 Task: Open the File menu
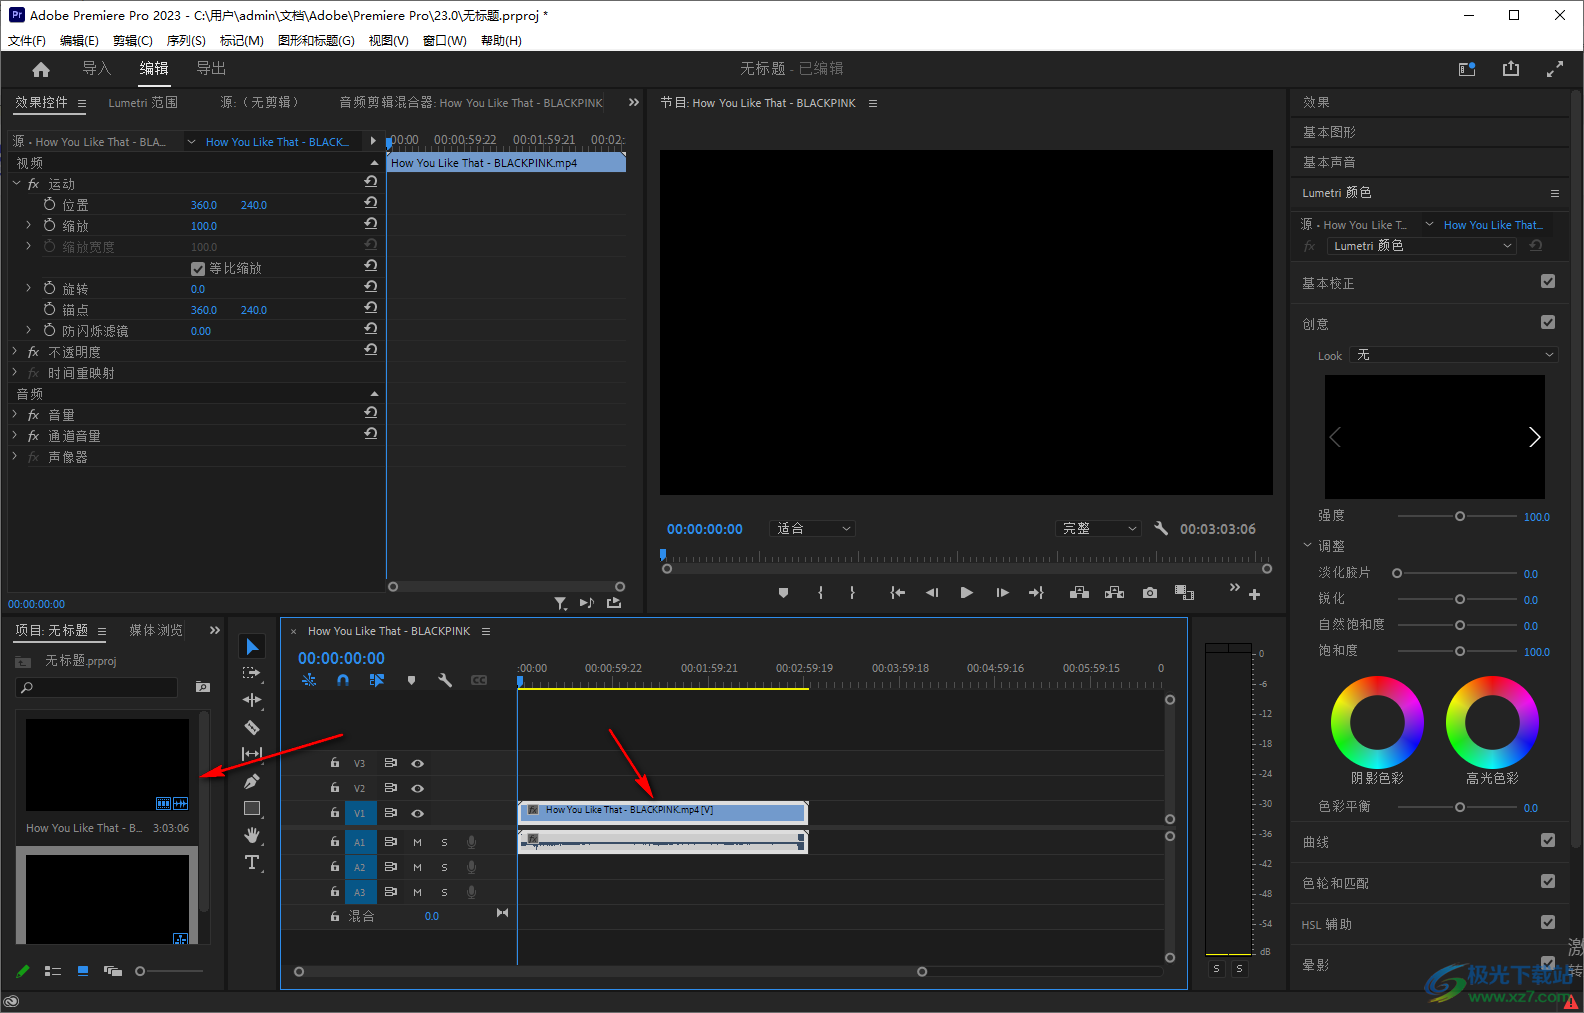point(27,41)
